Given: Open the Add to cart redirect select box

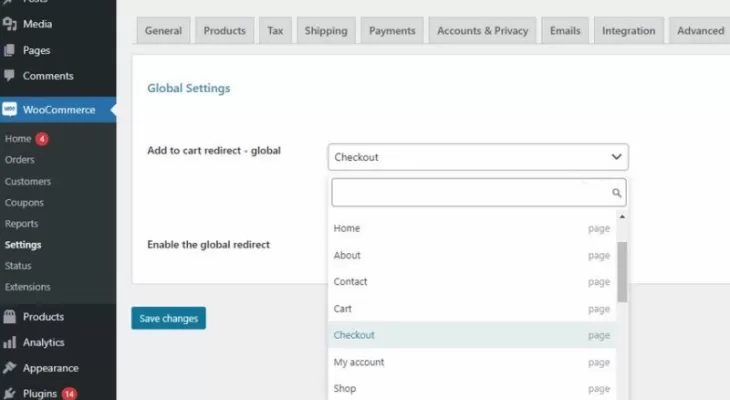Looking at the screenshot, I should [478, 157].
